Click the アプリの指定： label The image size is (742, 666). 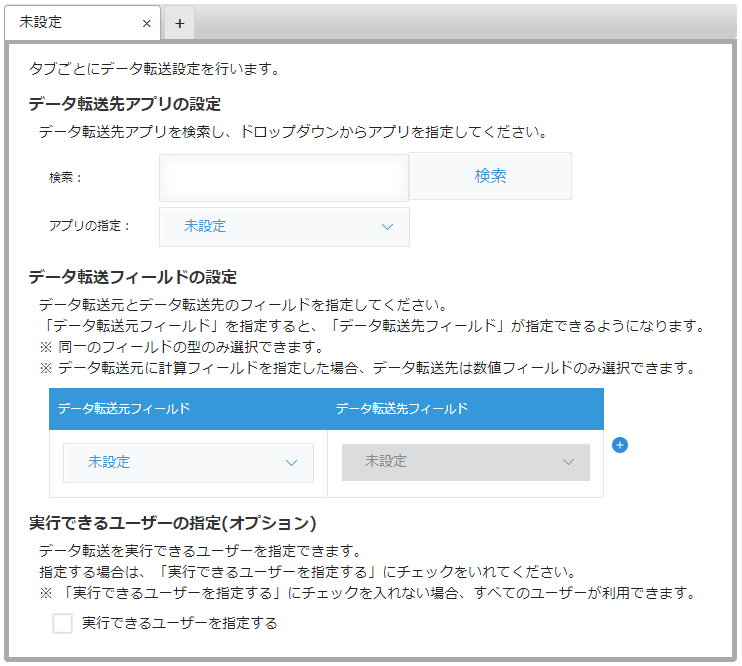pos(89,226)
